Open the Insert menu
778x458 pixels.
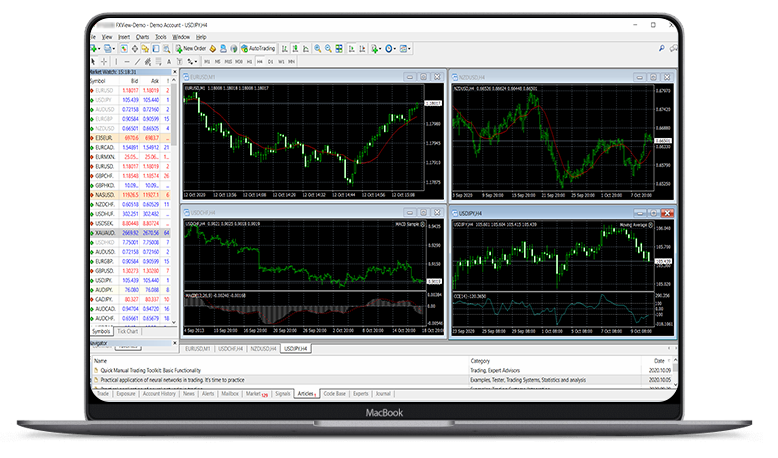click(x=124, y=37)
